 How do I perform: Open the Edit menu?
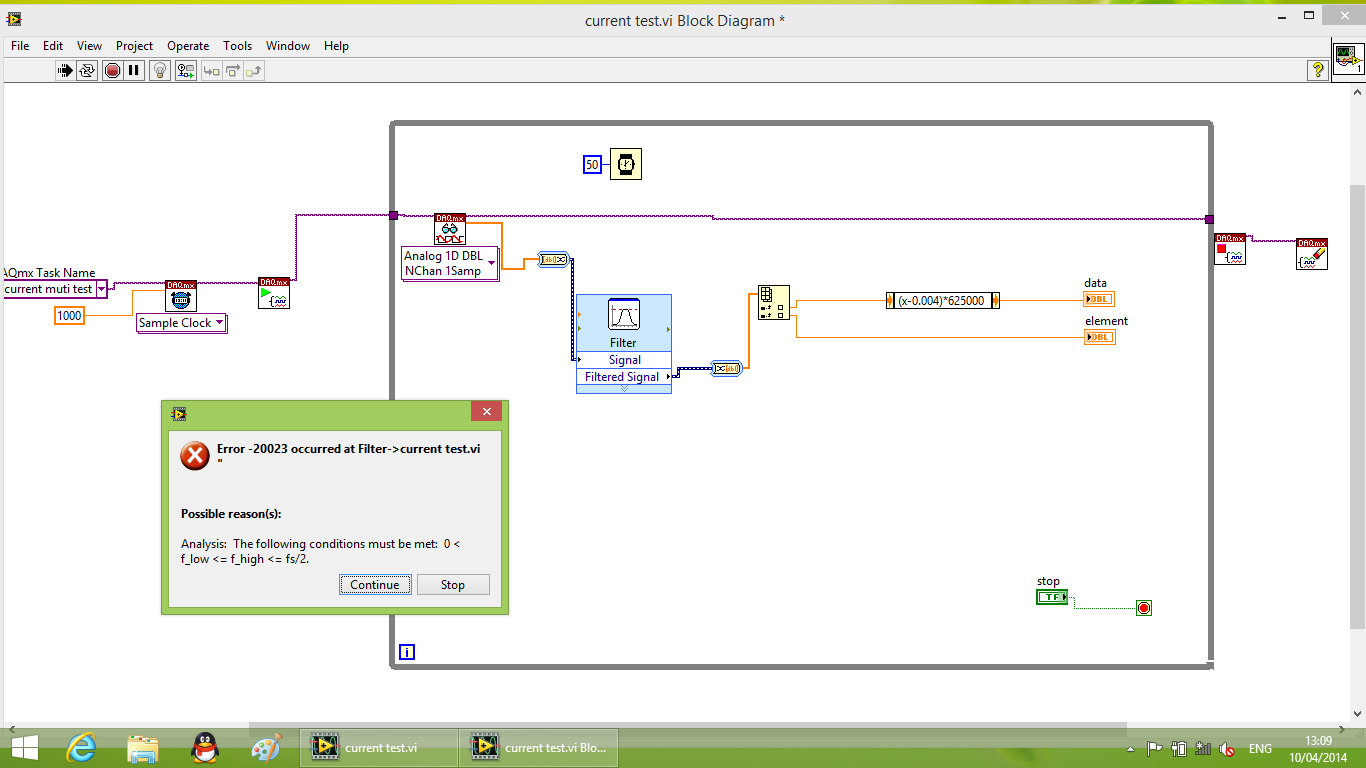[x=53, y=46]
